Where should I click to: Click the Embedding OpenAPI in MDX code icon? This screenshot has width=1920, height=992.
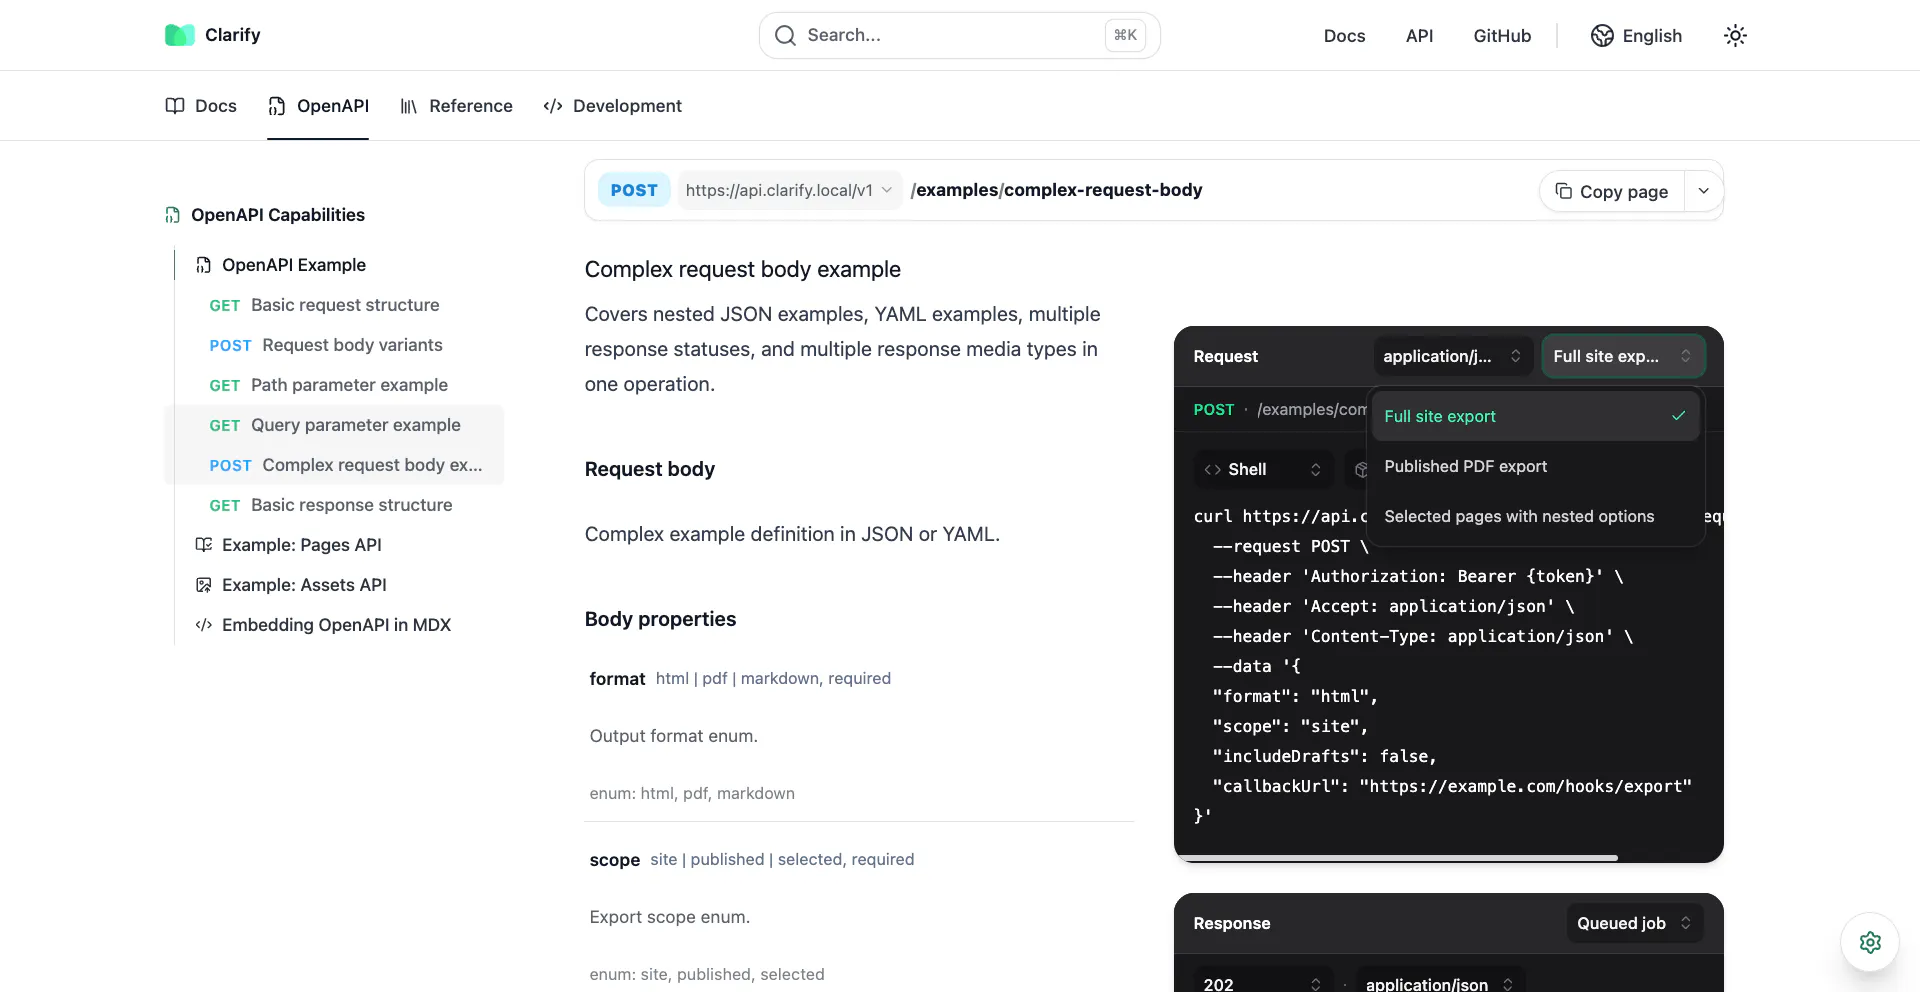204,625
